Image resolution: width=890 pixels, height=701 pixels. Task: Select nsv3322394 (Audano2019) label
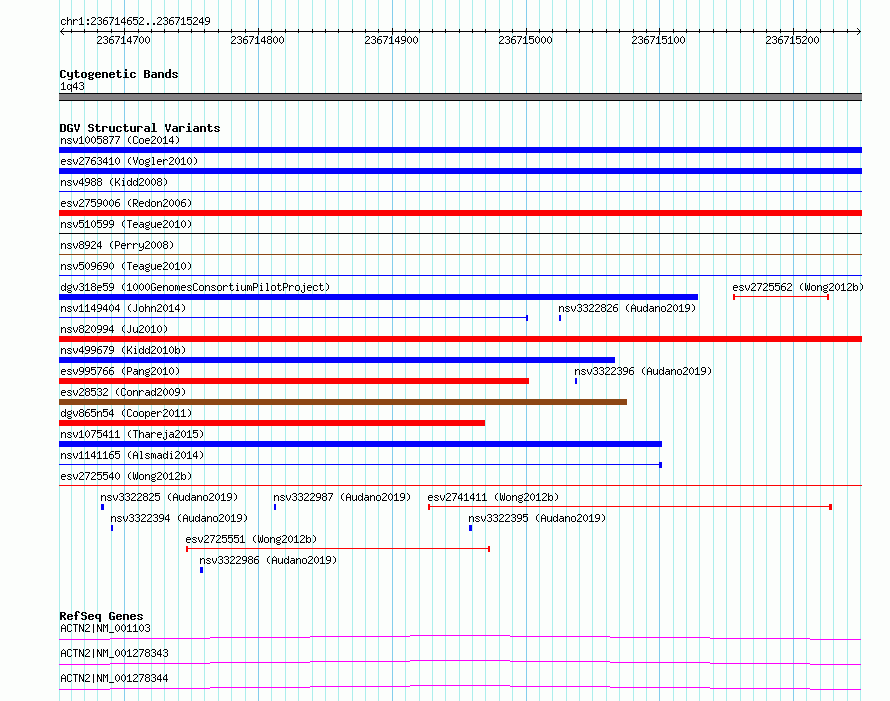[179, 518]
